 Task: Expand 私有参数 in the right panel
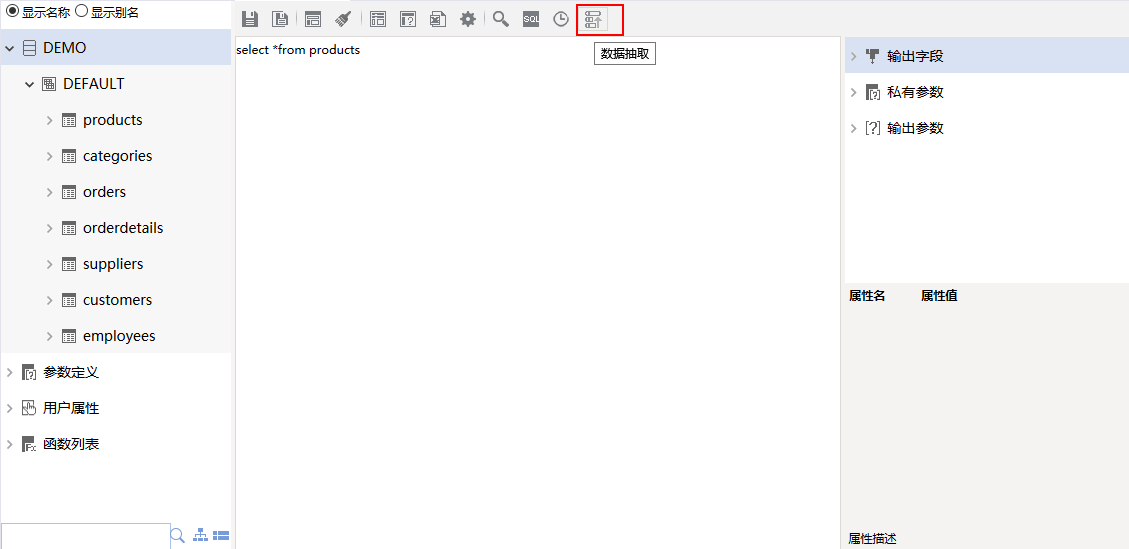[853, 92]
